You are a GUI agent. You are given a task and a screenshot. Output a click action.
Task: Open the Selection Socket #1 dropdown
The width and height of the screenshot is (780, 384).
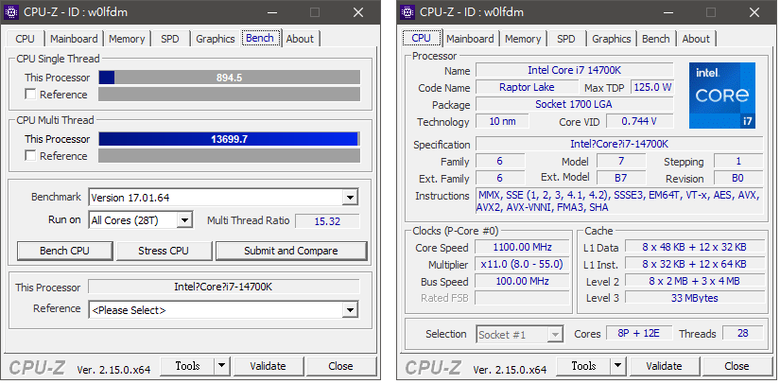point(555,334)
